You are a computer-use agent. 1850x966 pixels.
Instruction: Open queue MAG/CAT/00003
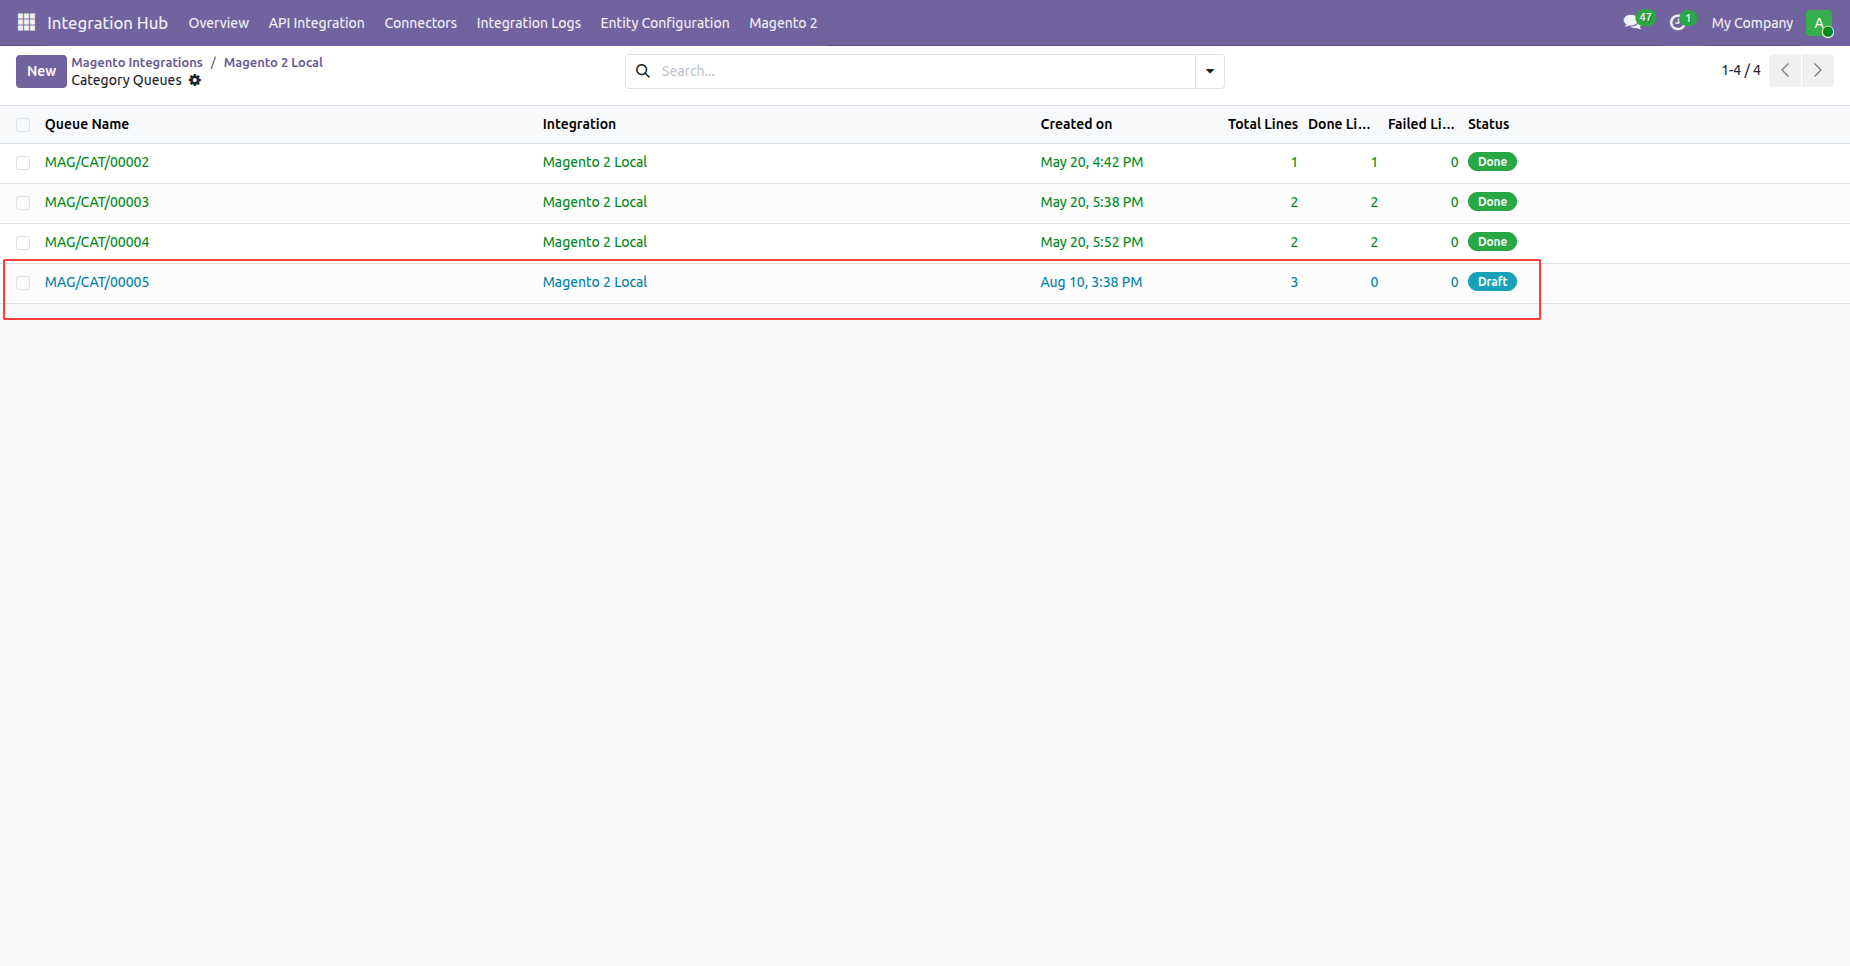(x=97, y=202)
